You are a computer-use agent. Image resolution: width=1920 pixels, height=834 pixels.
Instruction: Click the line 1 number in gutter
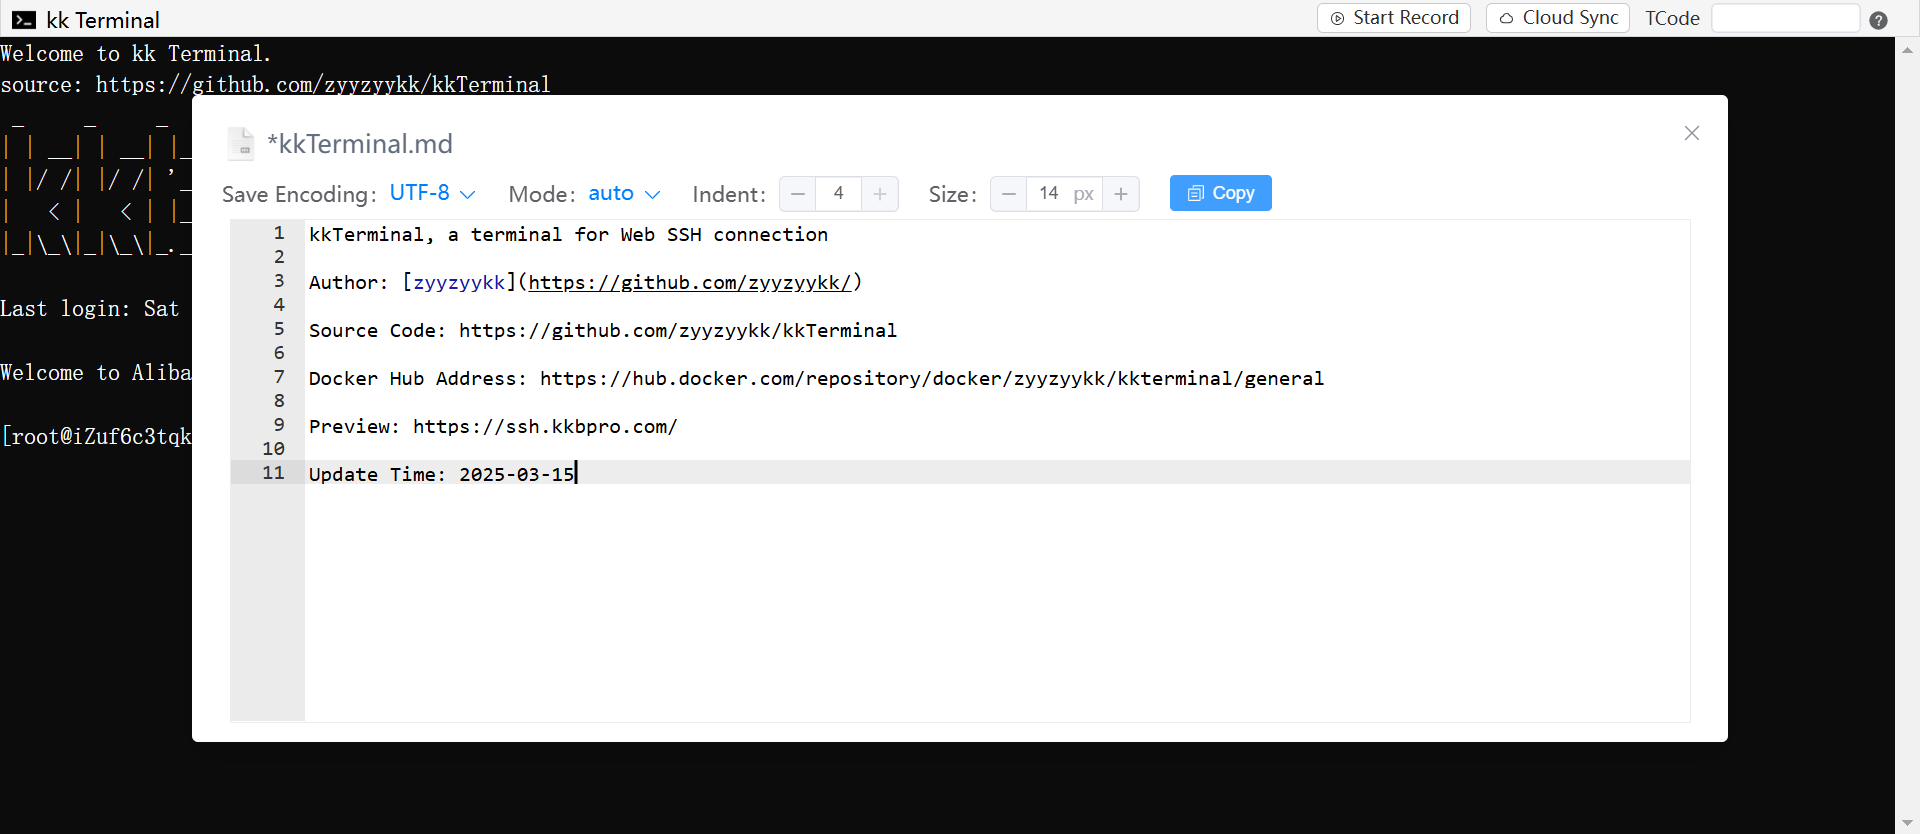click(x=279, y=234)
